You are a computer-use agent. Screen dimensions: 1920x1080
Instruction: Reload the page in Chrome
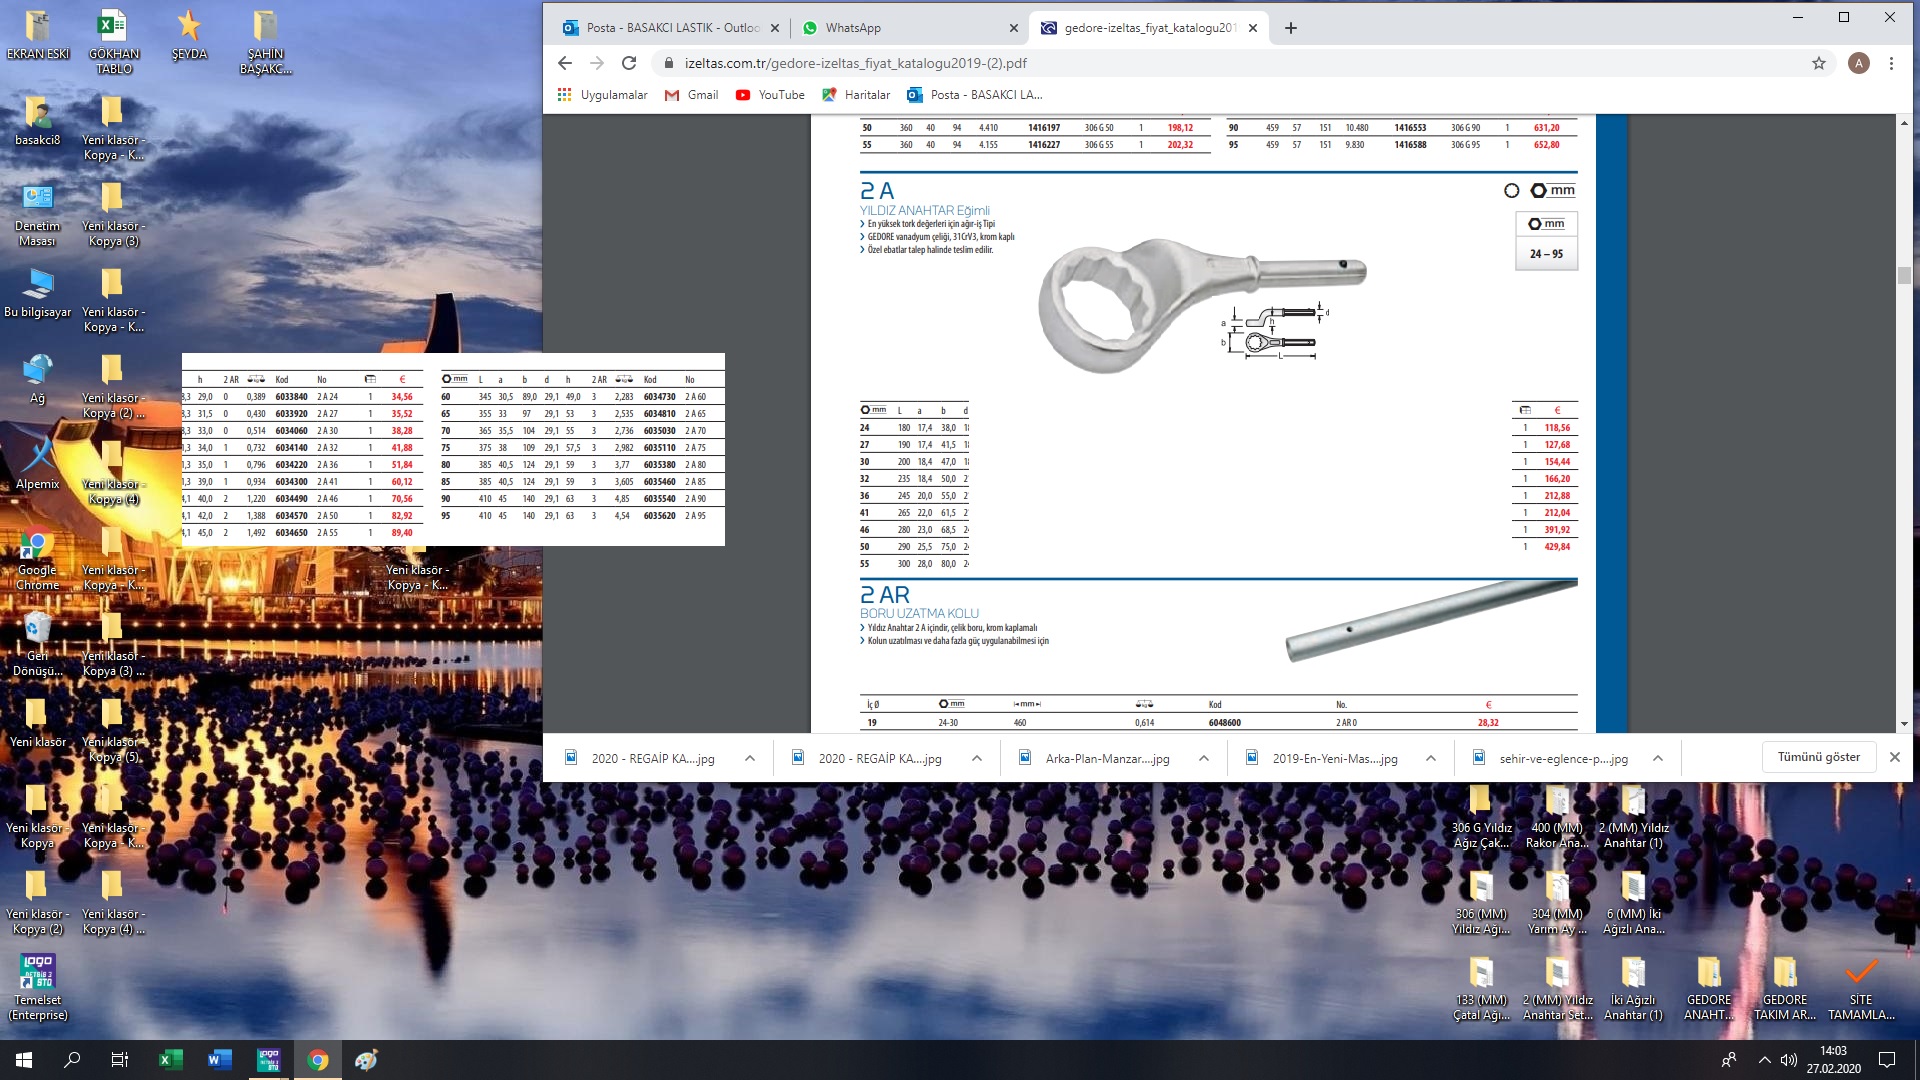coord(629,63)
